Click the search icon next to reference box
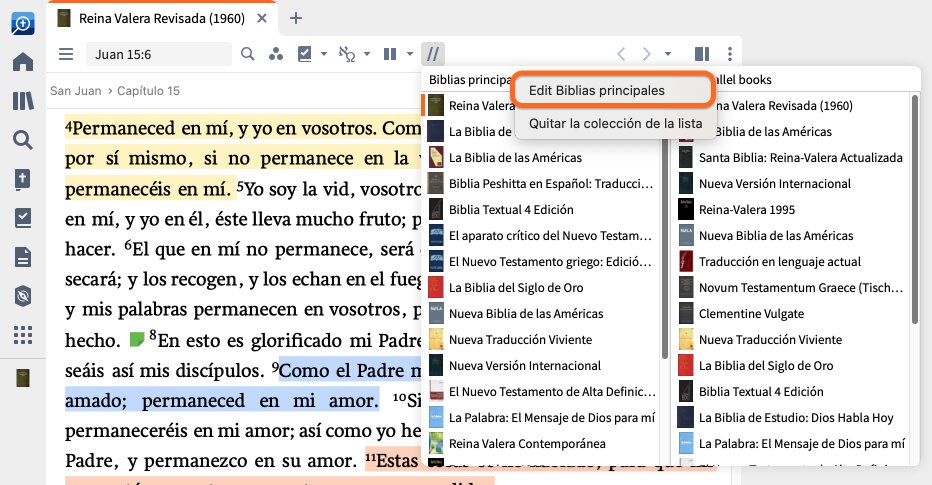 [247, 54]
